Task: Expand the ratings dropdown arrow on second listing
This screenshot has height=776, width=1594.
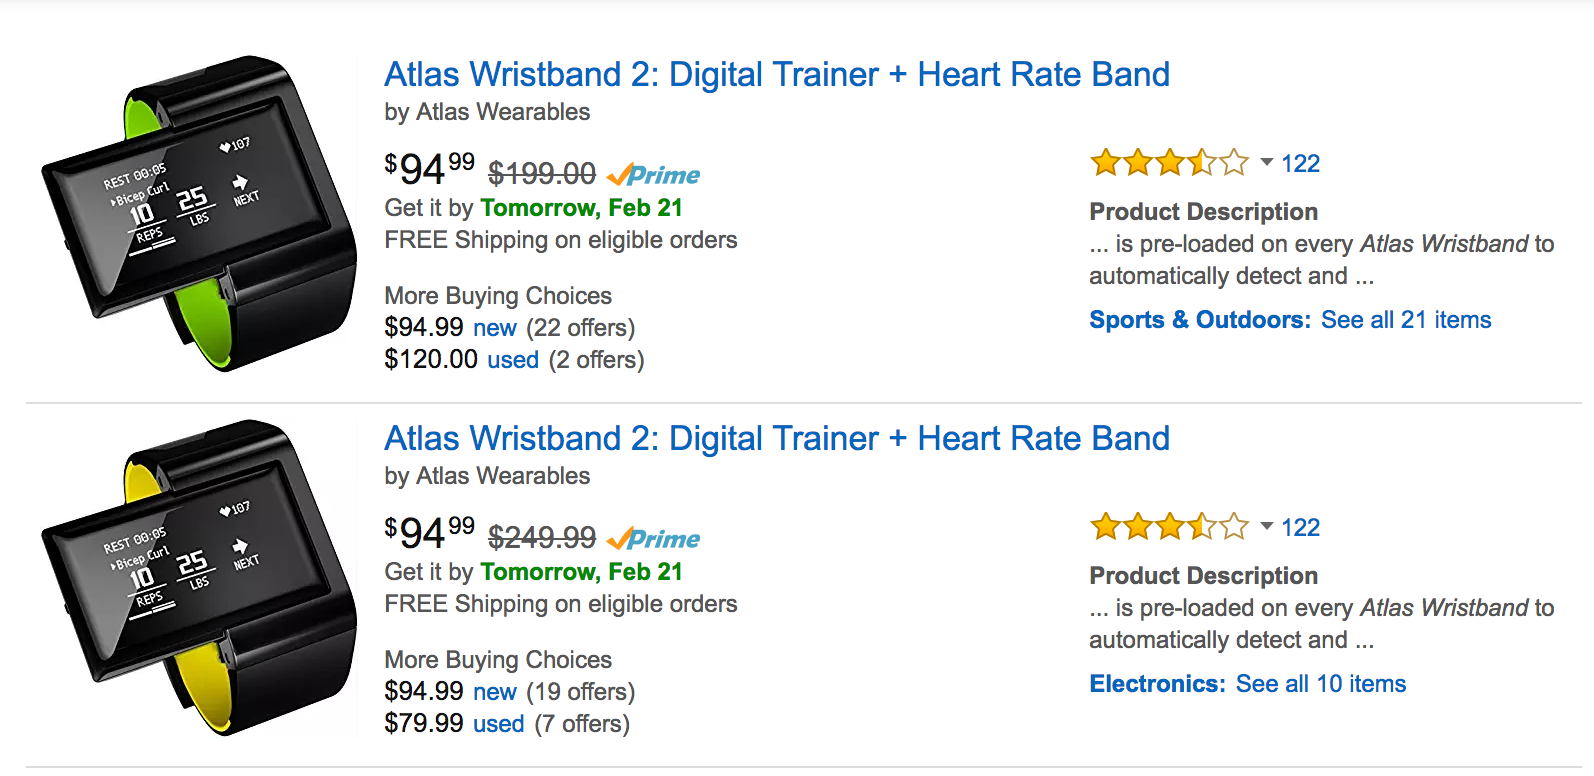Action: click(x=1266, y=526)
